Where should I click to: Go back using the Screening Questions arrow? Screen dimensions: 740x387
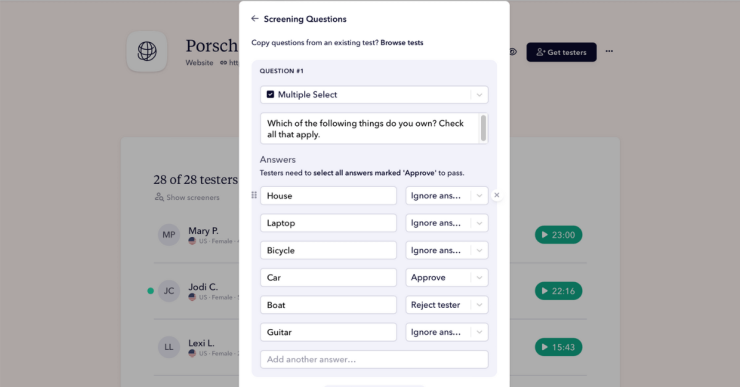(255, 19)
